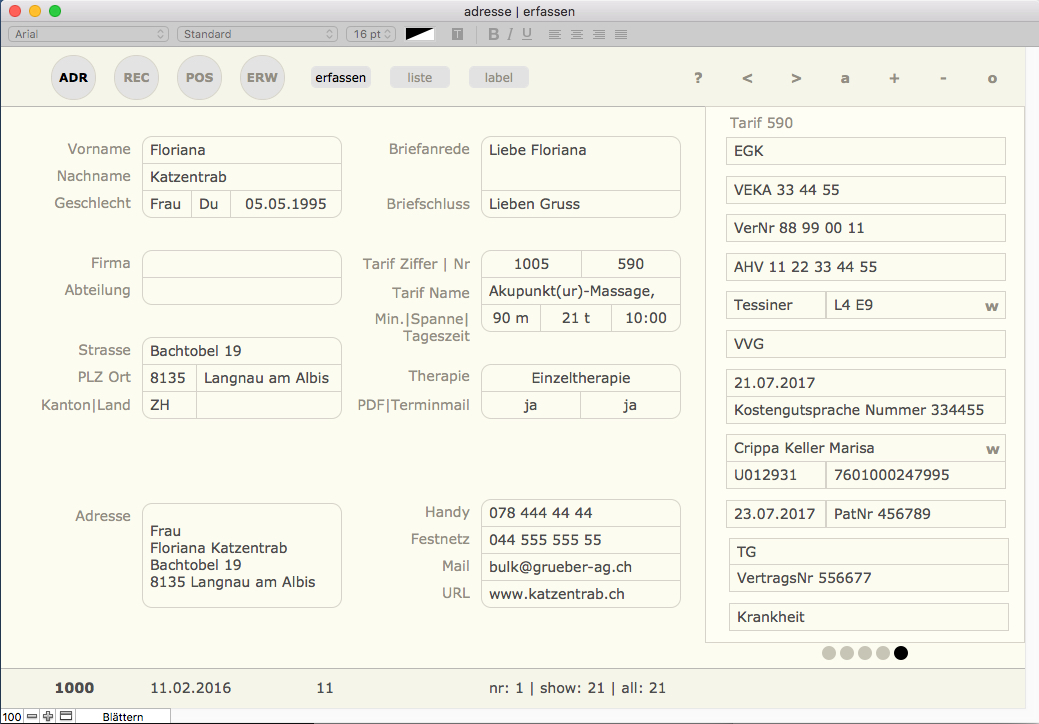Zoom out with the minus button
Viewport: 1039px width, 724px height.
[32, 716]
